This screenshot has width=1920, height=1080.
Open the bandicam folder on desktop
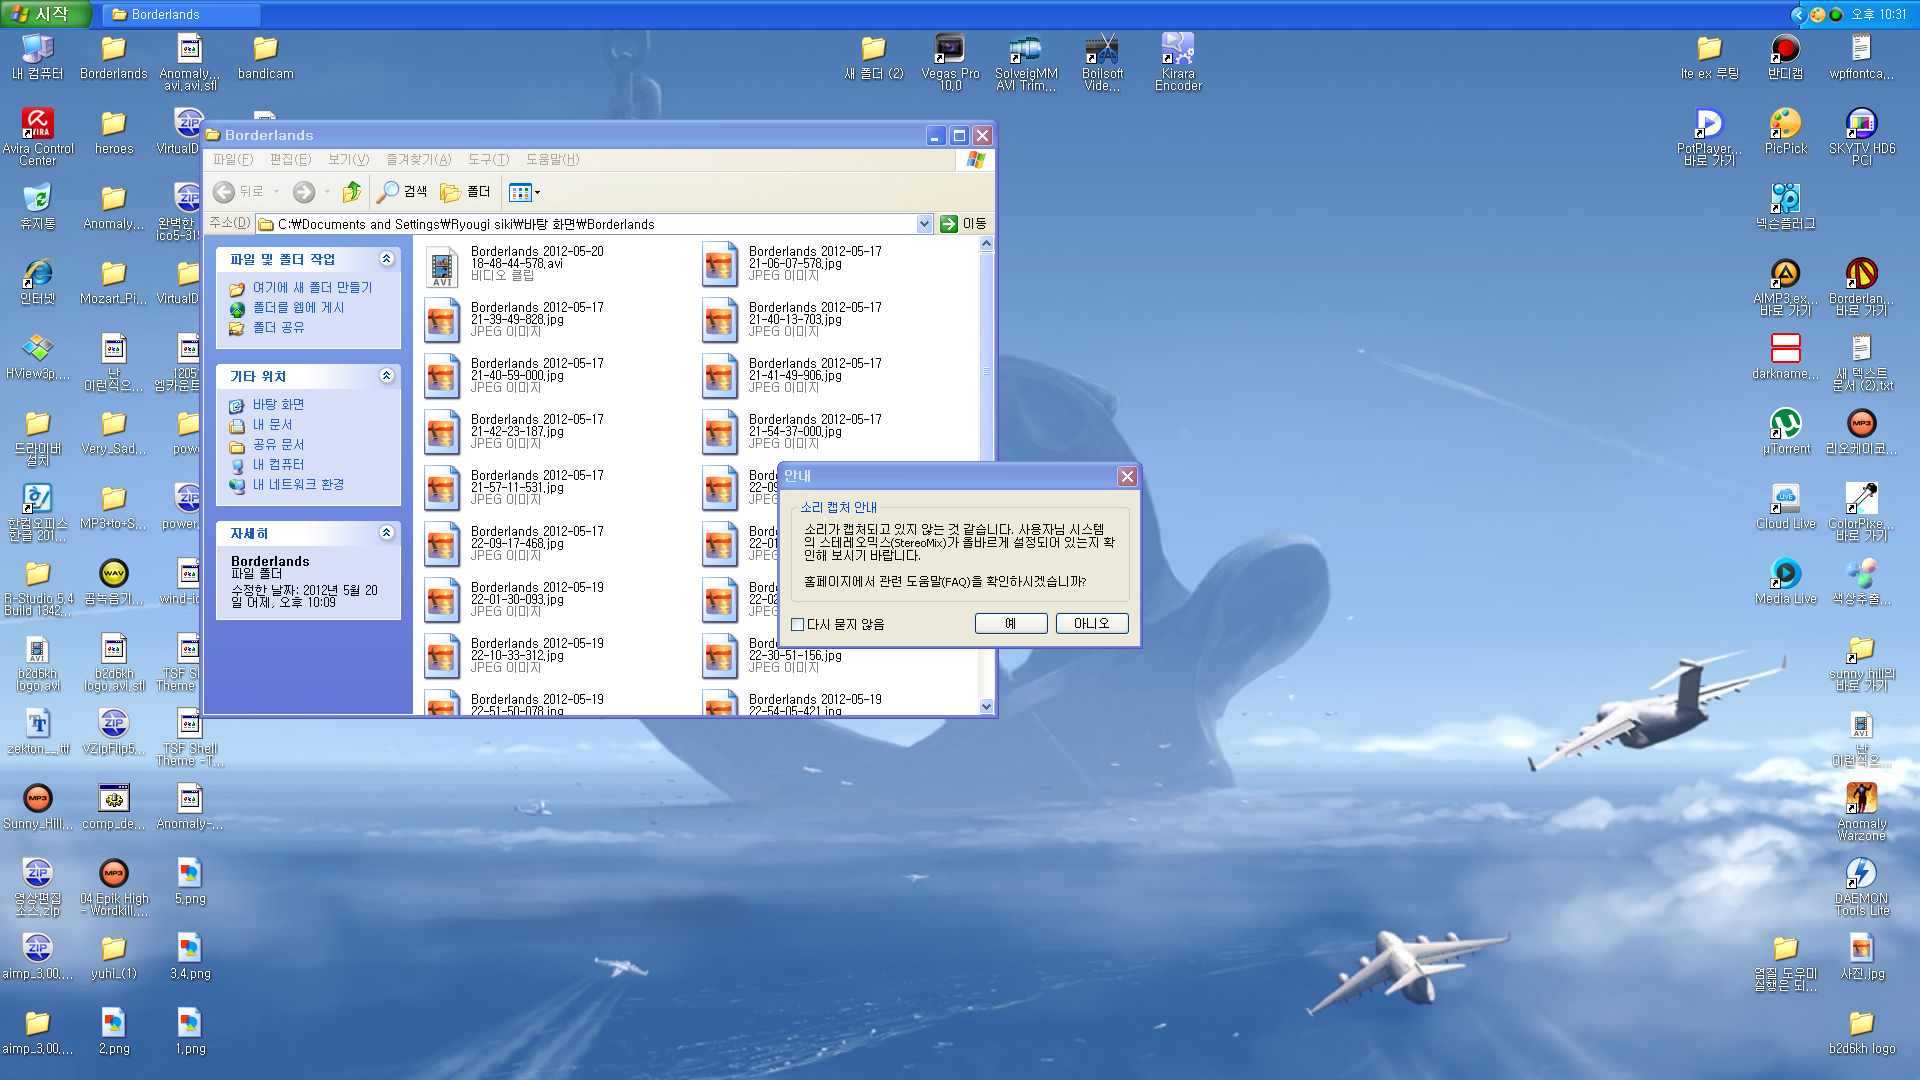(x=265, y=56)
